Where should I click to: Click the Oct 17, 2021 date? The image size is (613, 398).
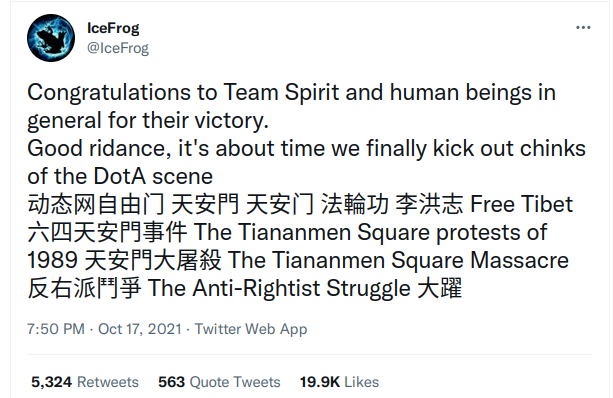click(140, 329)
